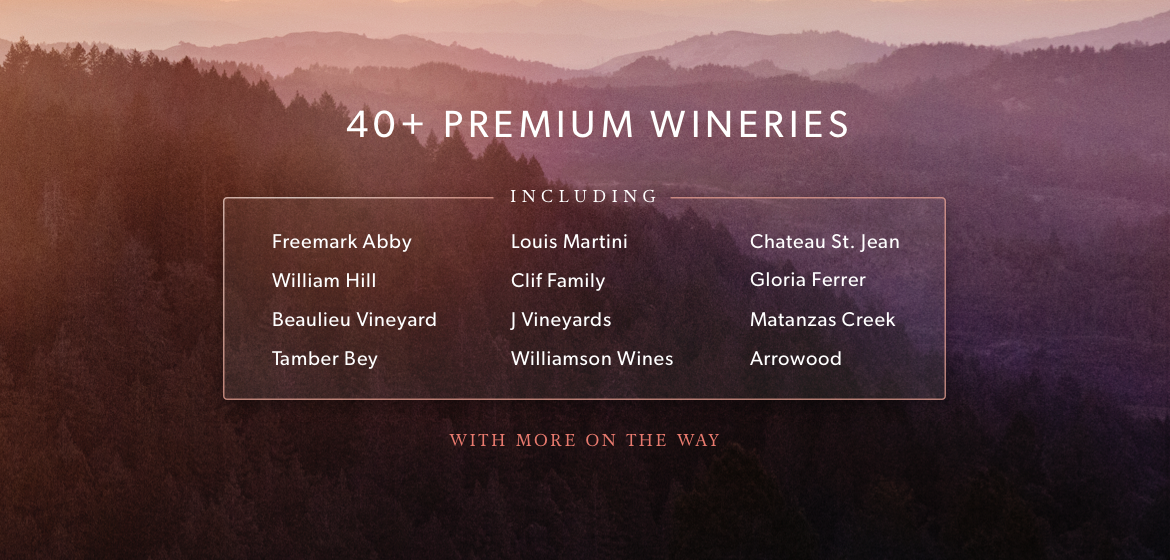Open the J Vineyards entry

point(561,320)
